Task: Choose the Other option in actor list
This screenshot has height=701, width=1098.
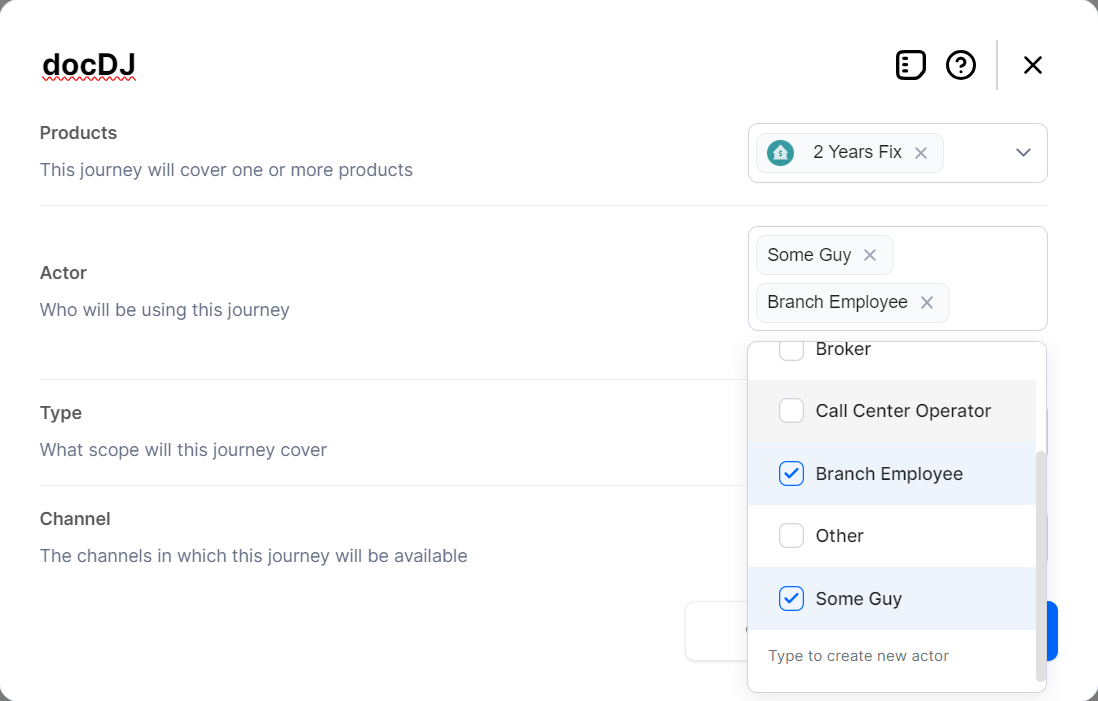Action: click(x=840, y=536)
